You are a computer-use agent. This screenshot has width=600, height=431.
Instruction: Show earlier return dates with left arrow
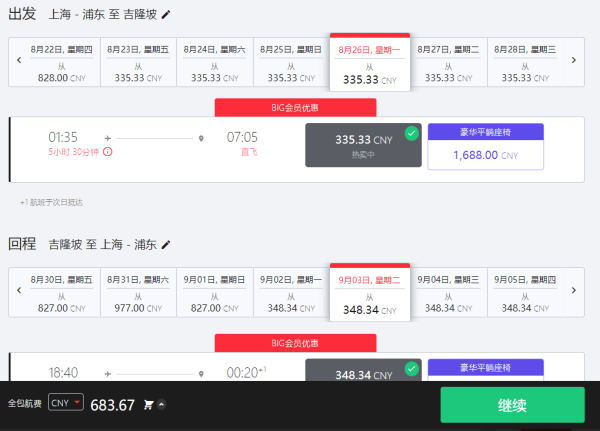point(19,290)
